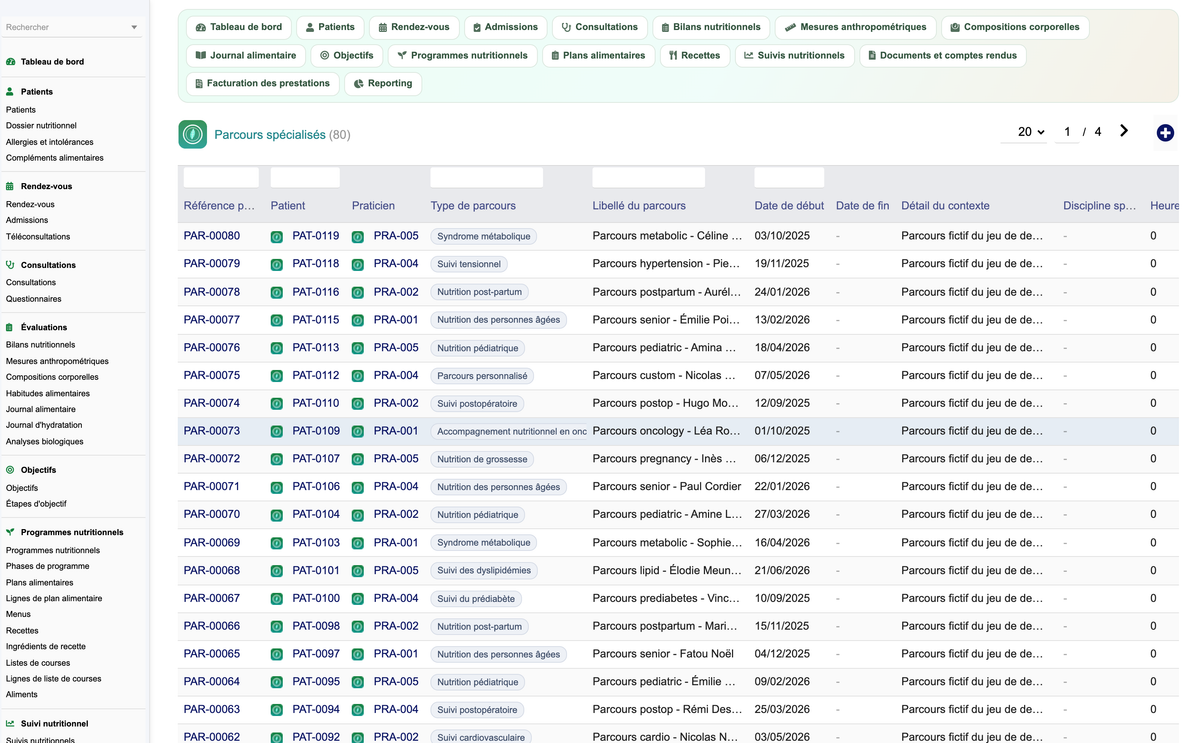Click the Suivi des dyslipidémies tag
The width and height of the screenshot is (1200, 743).
click(484, 571)
